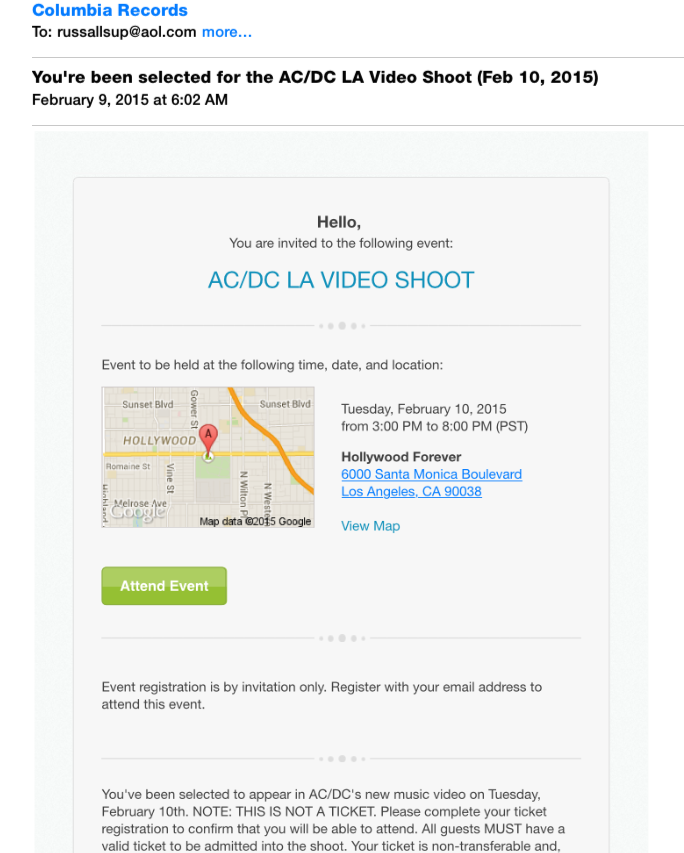The height and width of the screenshot is (853, 684).
Task: Open the 6000 Santa Monica Boulevard address link
Action: coord(432,474)
